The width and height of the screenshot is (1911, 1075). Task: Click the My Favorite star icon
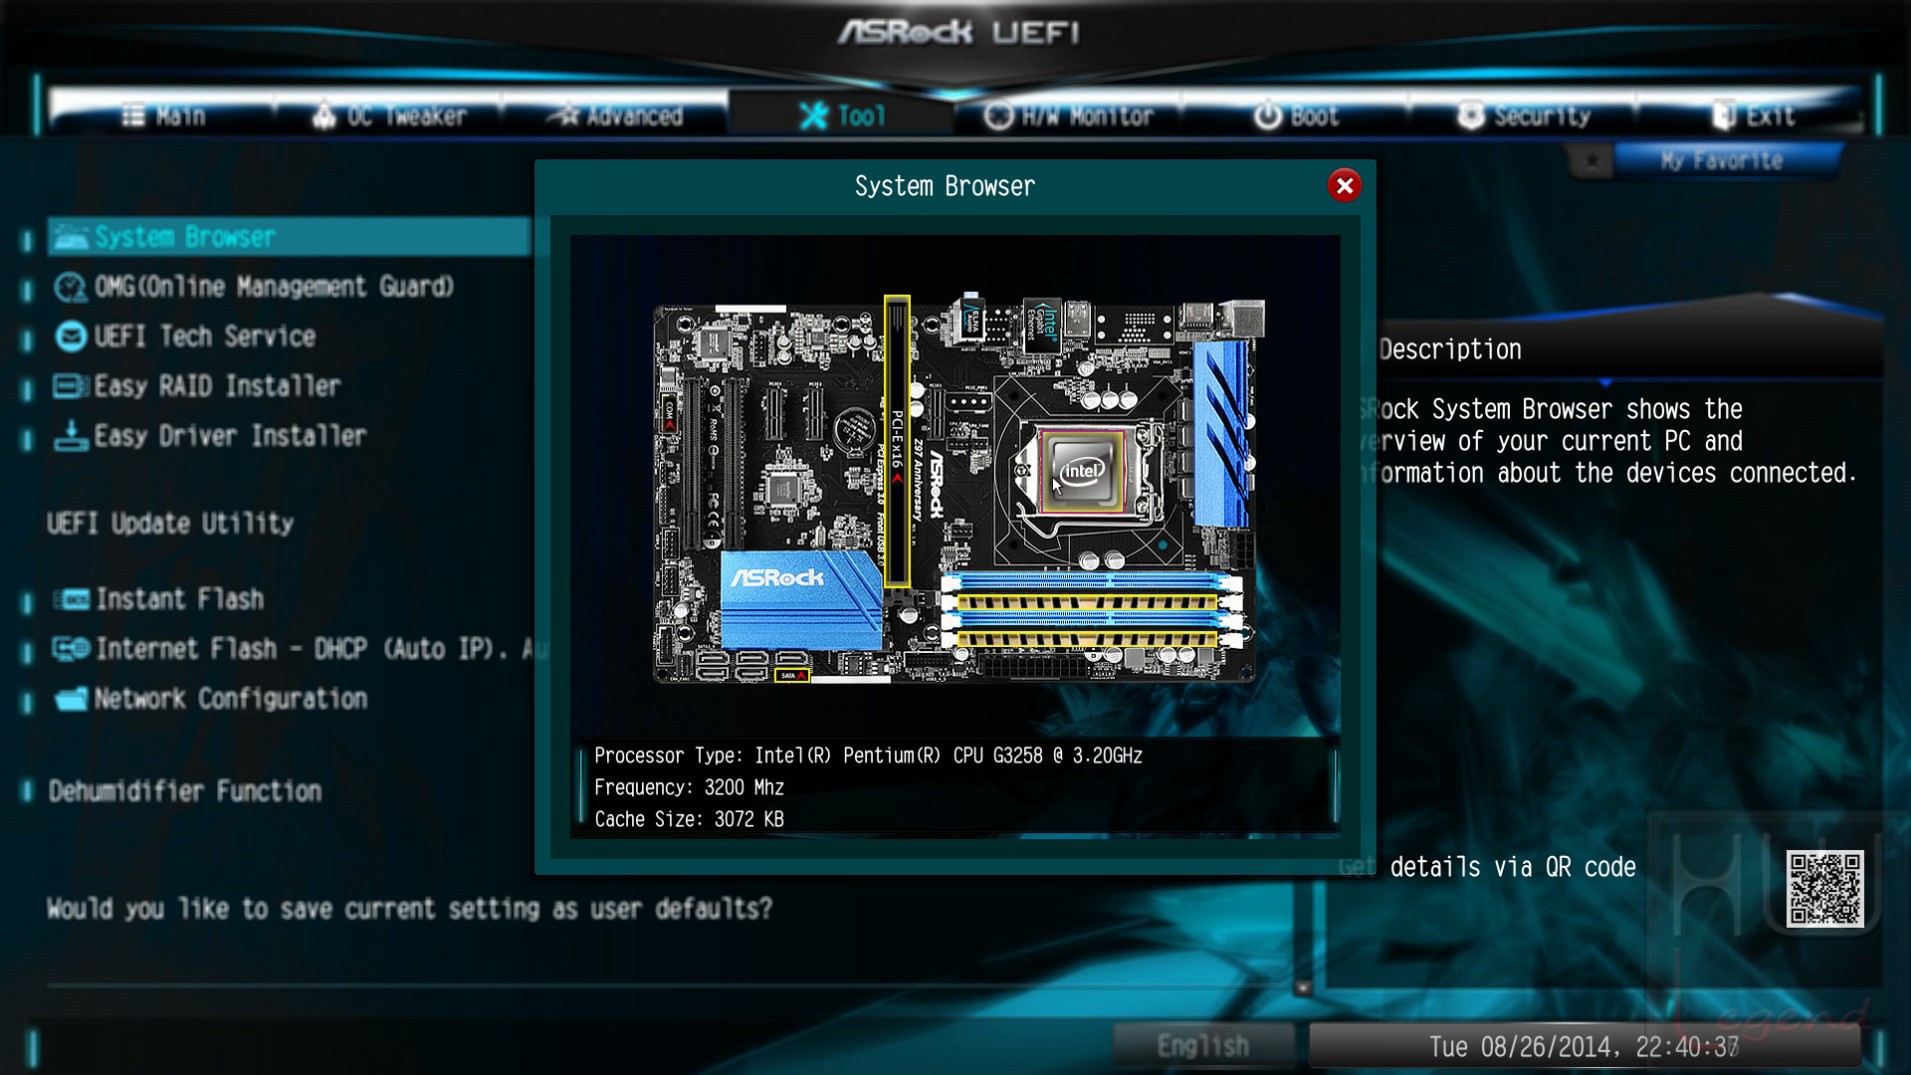(1591, 161)
